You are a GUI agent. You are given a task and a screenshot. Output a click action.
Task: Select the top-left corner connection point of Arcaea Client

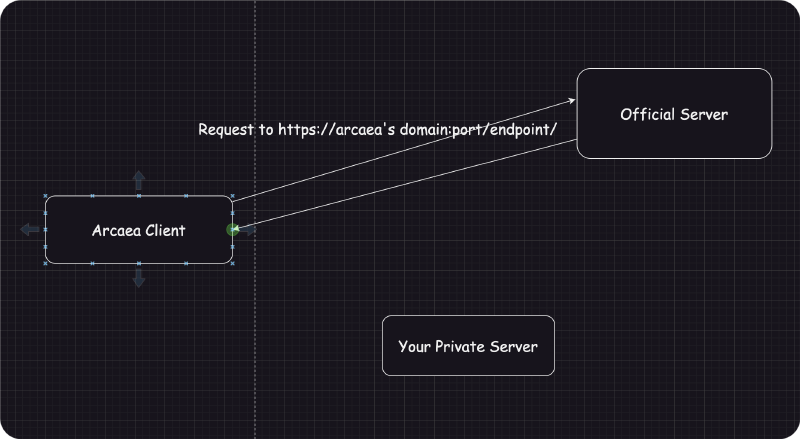click(x=46, y=197)
